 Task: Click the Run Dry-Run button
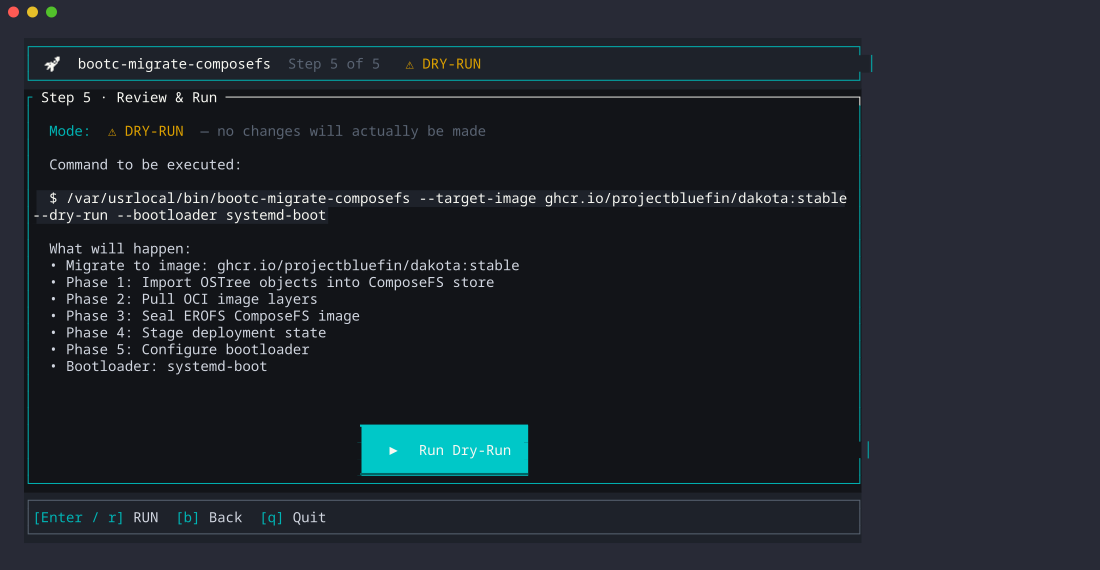[x=444, y=450]
